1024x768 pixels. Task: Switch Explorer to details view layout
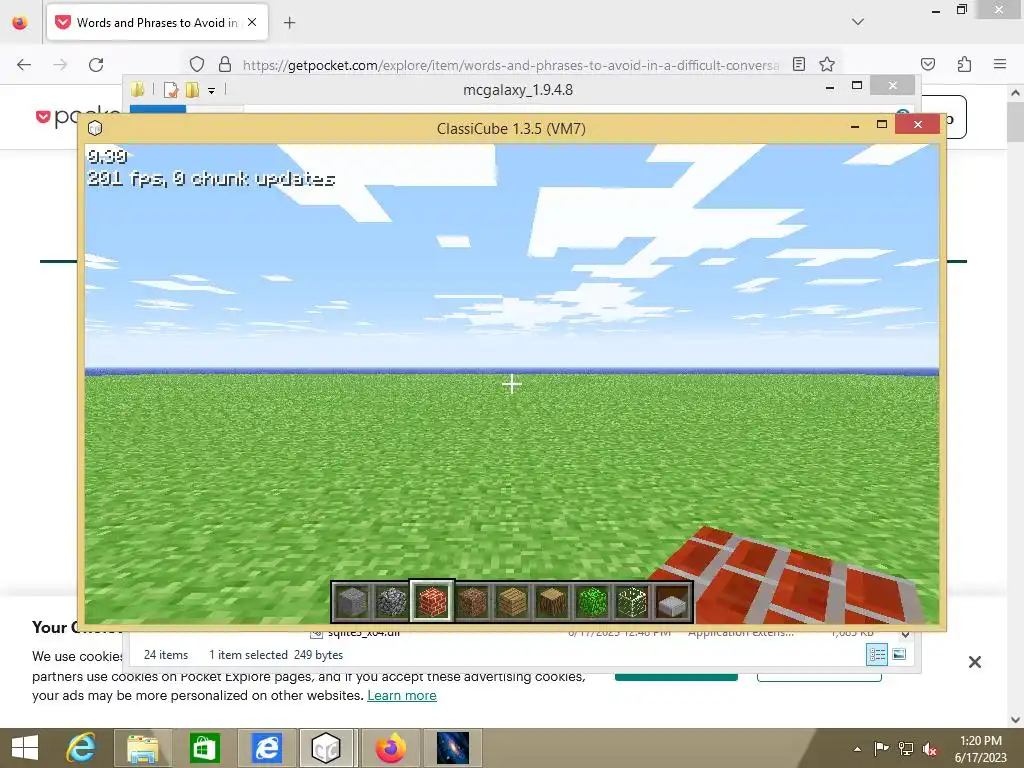[x=877, y=654]
